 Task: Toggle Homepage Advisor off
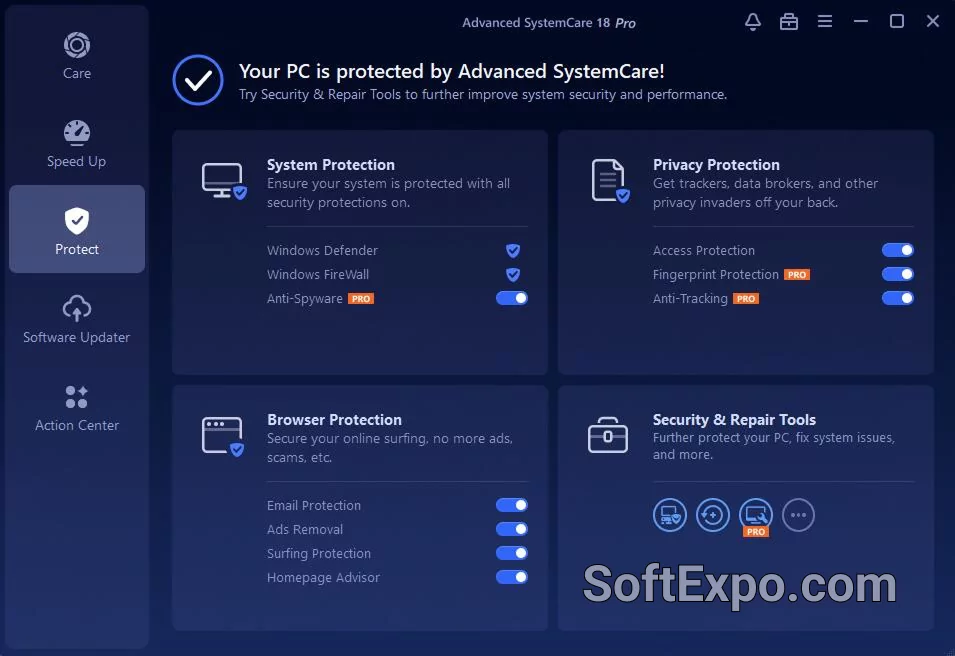coord(512,577)
